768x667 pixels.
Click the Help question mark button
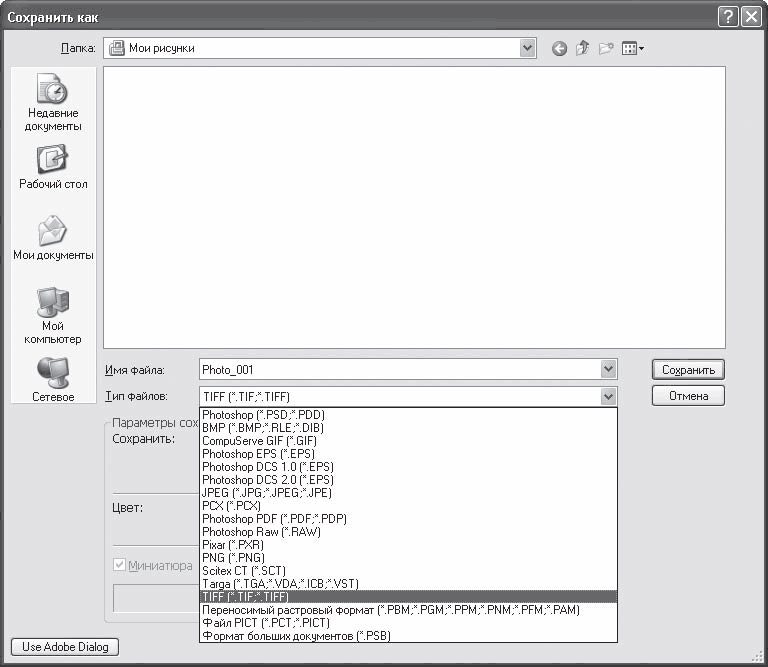tap(727, 17)
